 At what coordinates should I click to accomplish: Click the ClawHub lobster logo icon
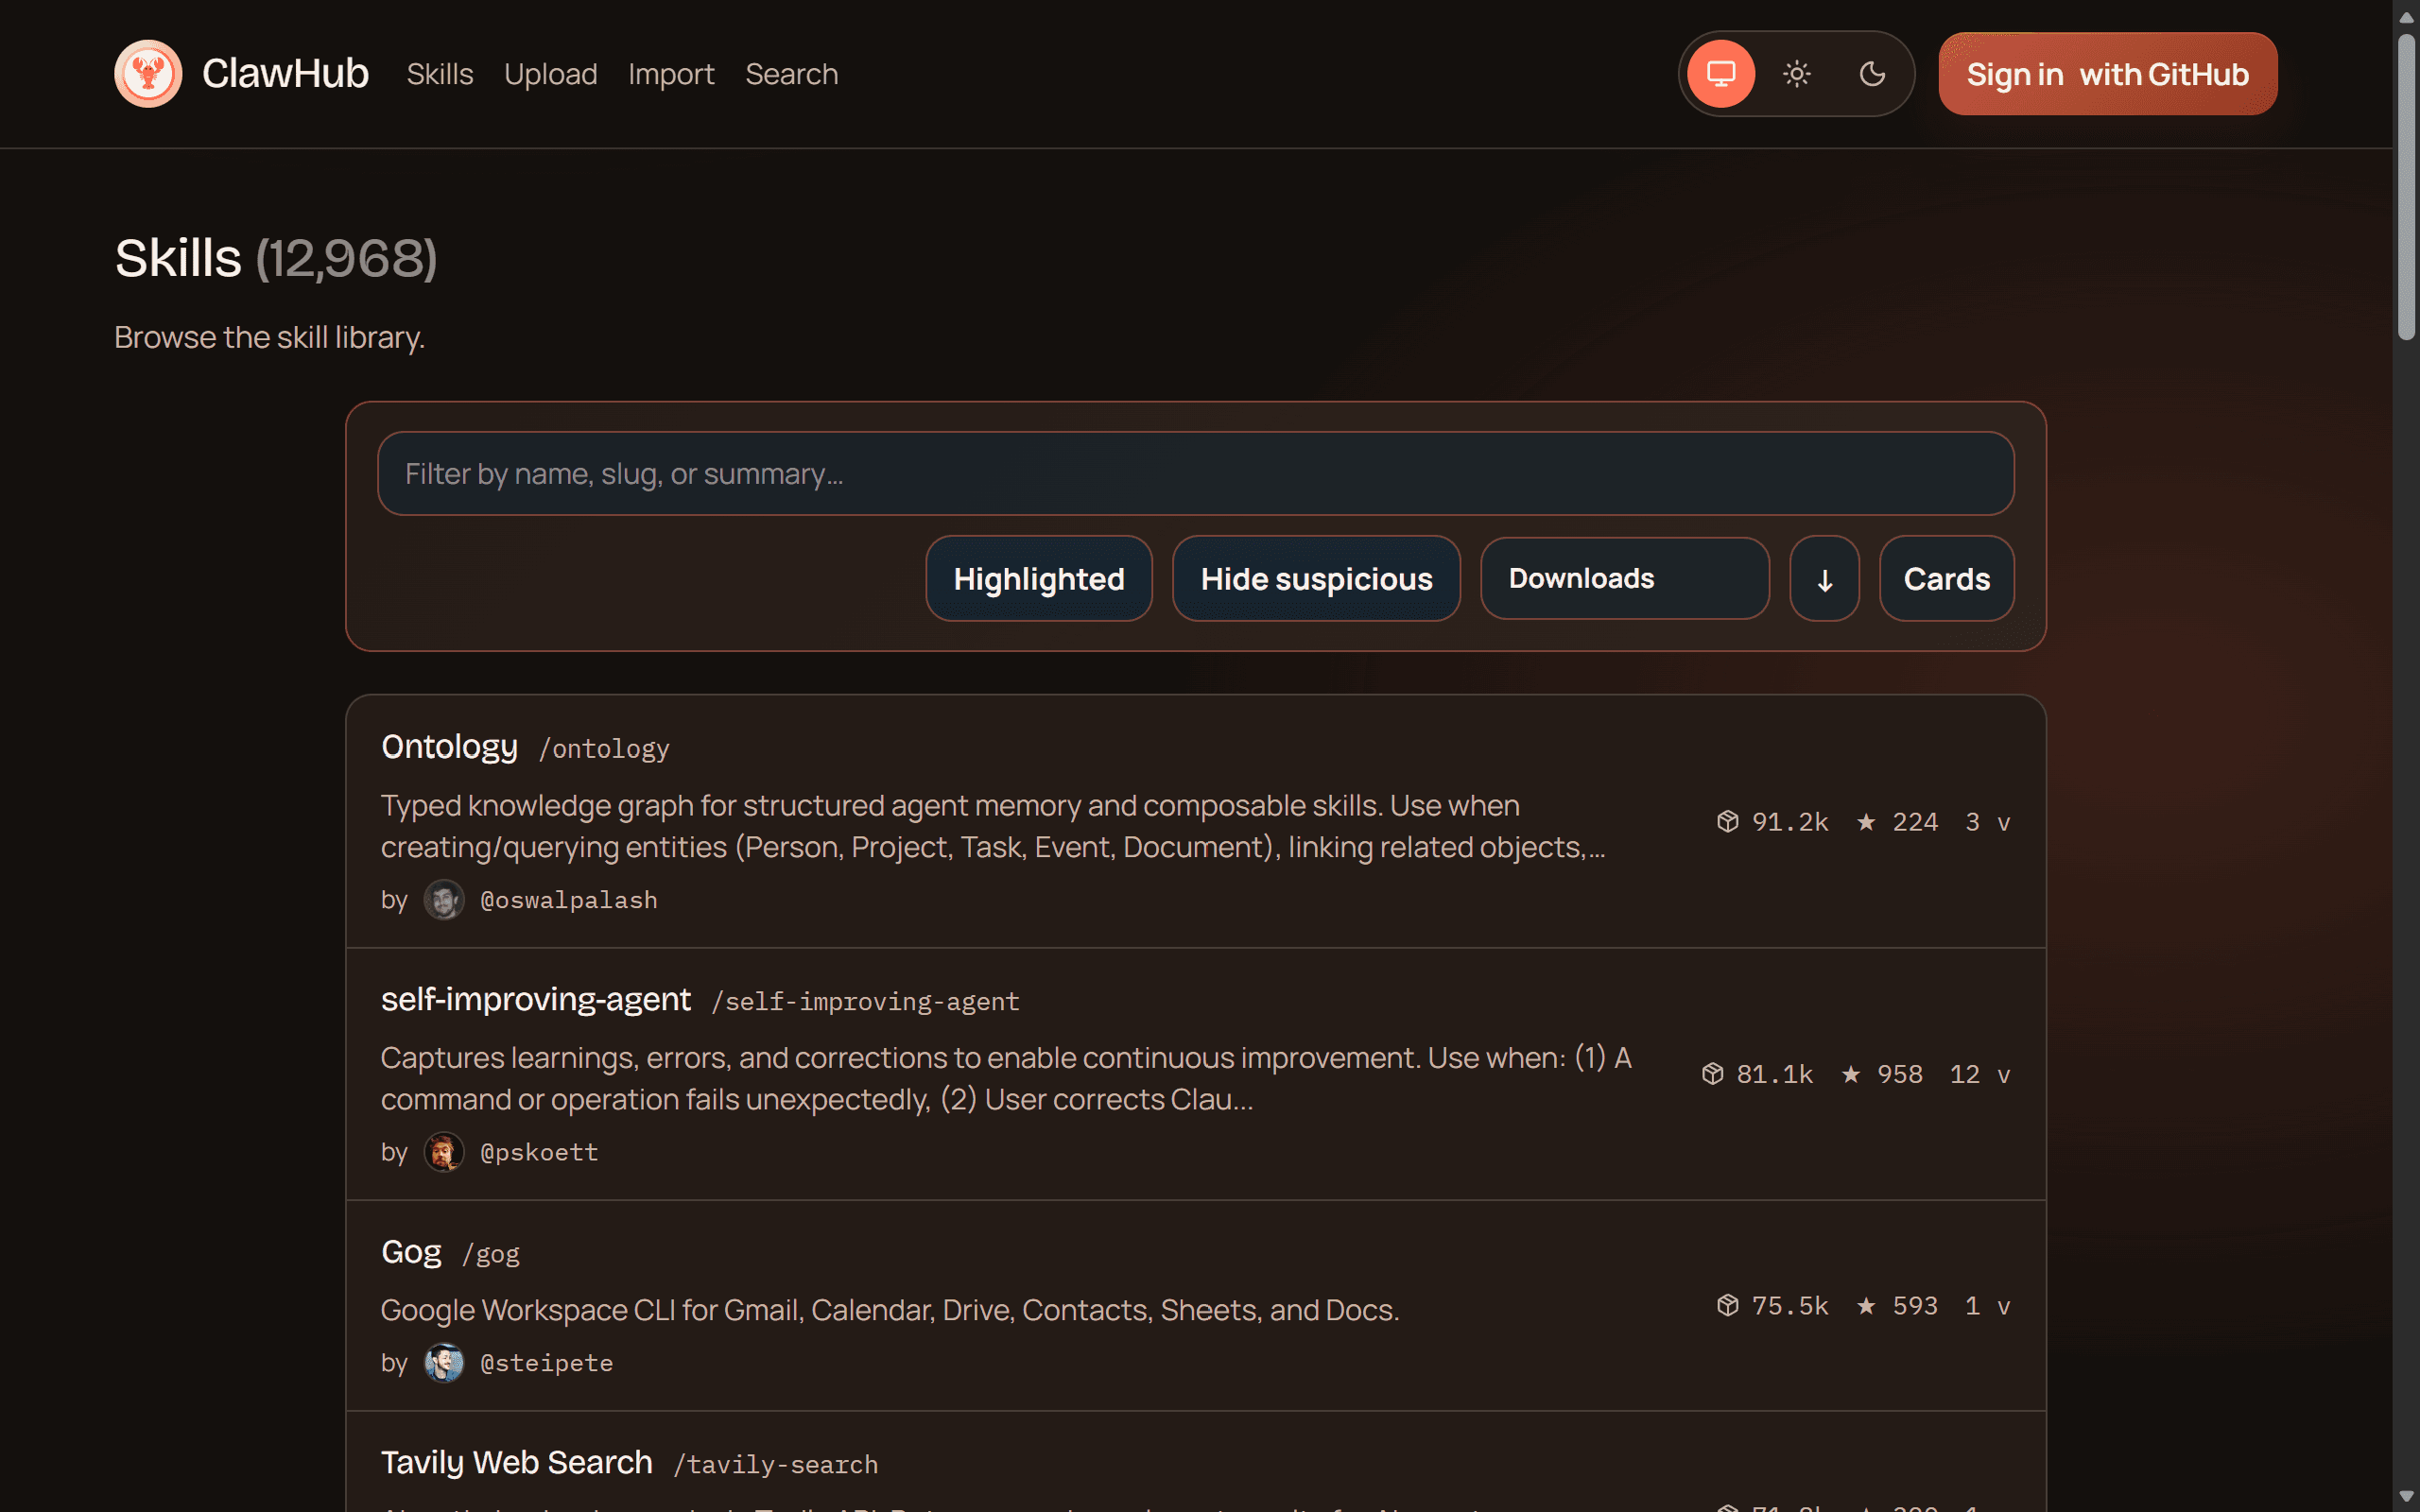(x=148, y=74)
